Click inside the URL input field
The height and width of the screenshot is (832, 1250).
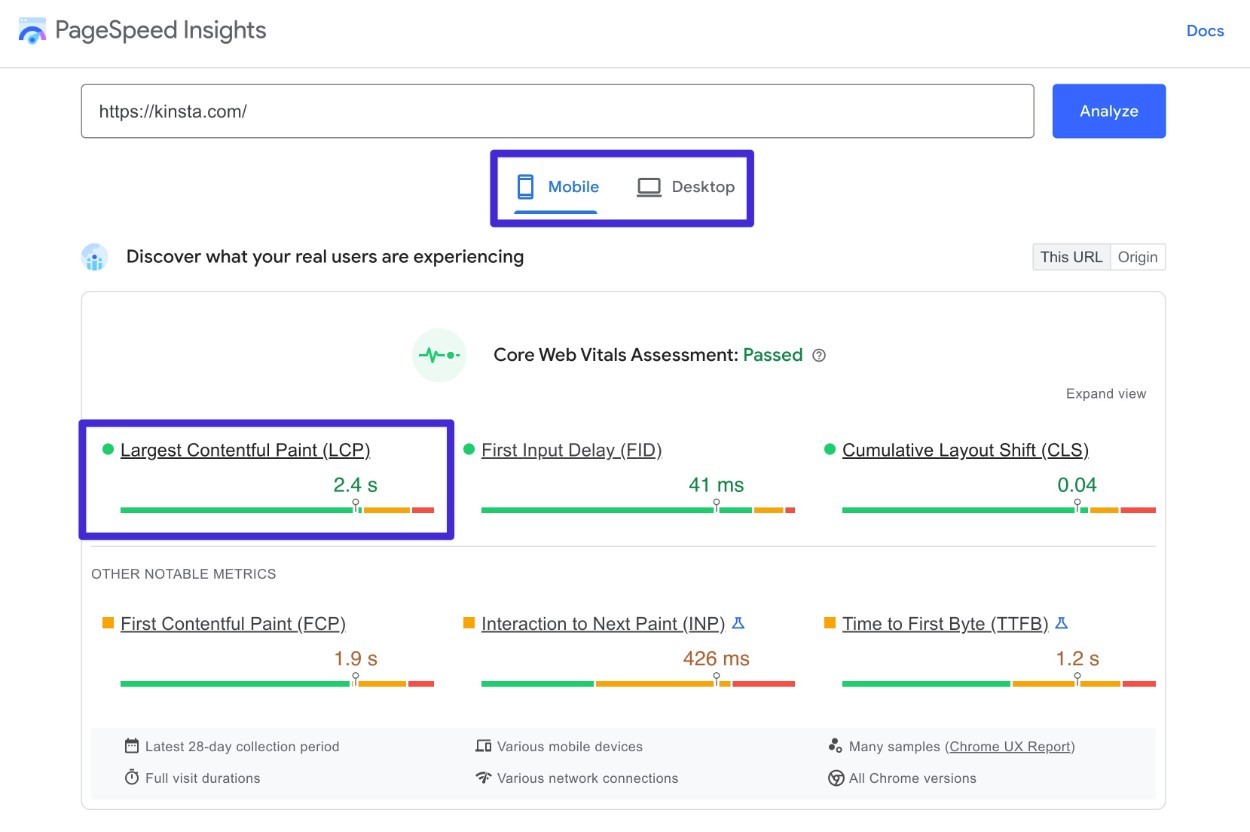pos(557,111)
